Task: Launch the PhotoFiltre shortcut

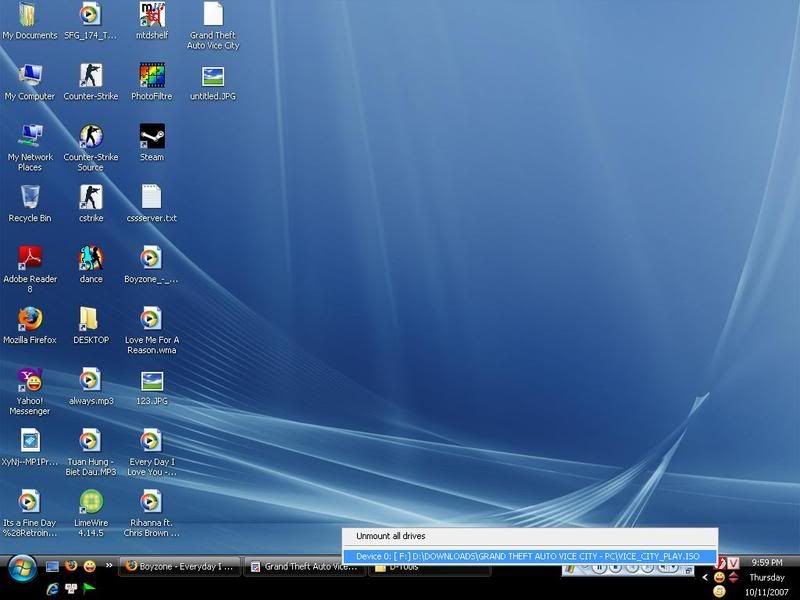Action: pyautogui.click(x=152, y=82)
